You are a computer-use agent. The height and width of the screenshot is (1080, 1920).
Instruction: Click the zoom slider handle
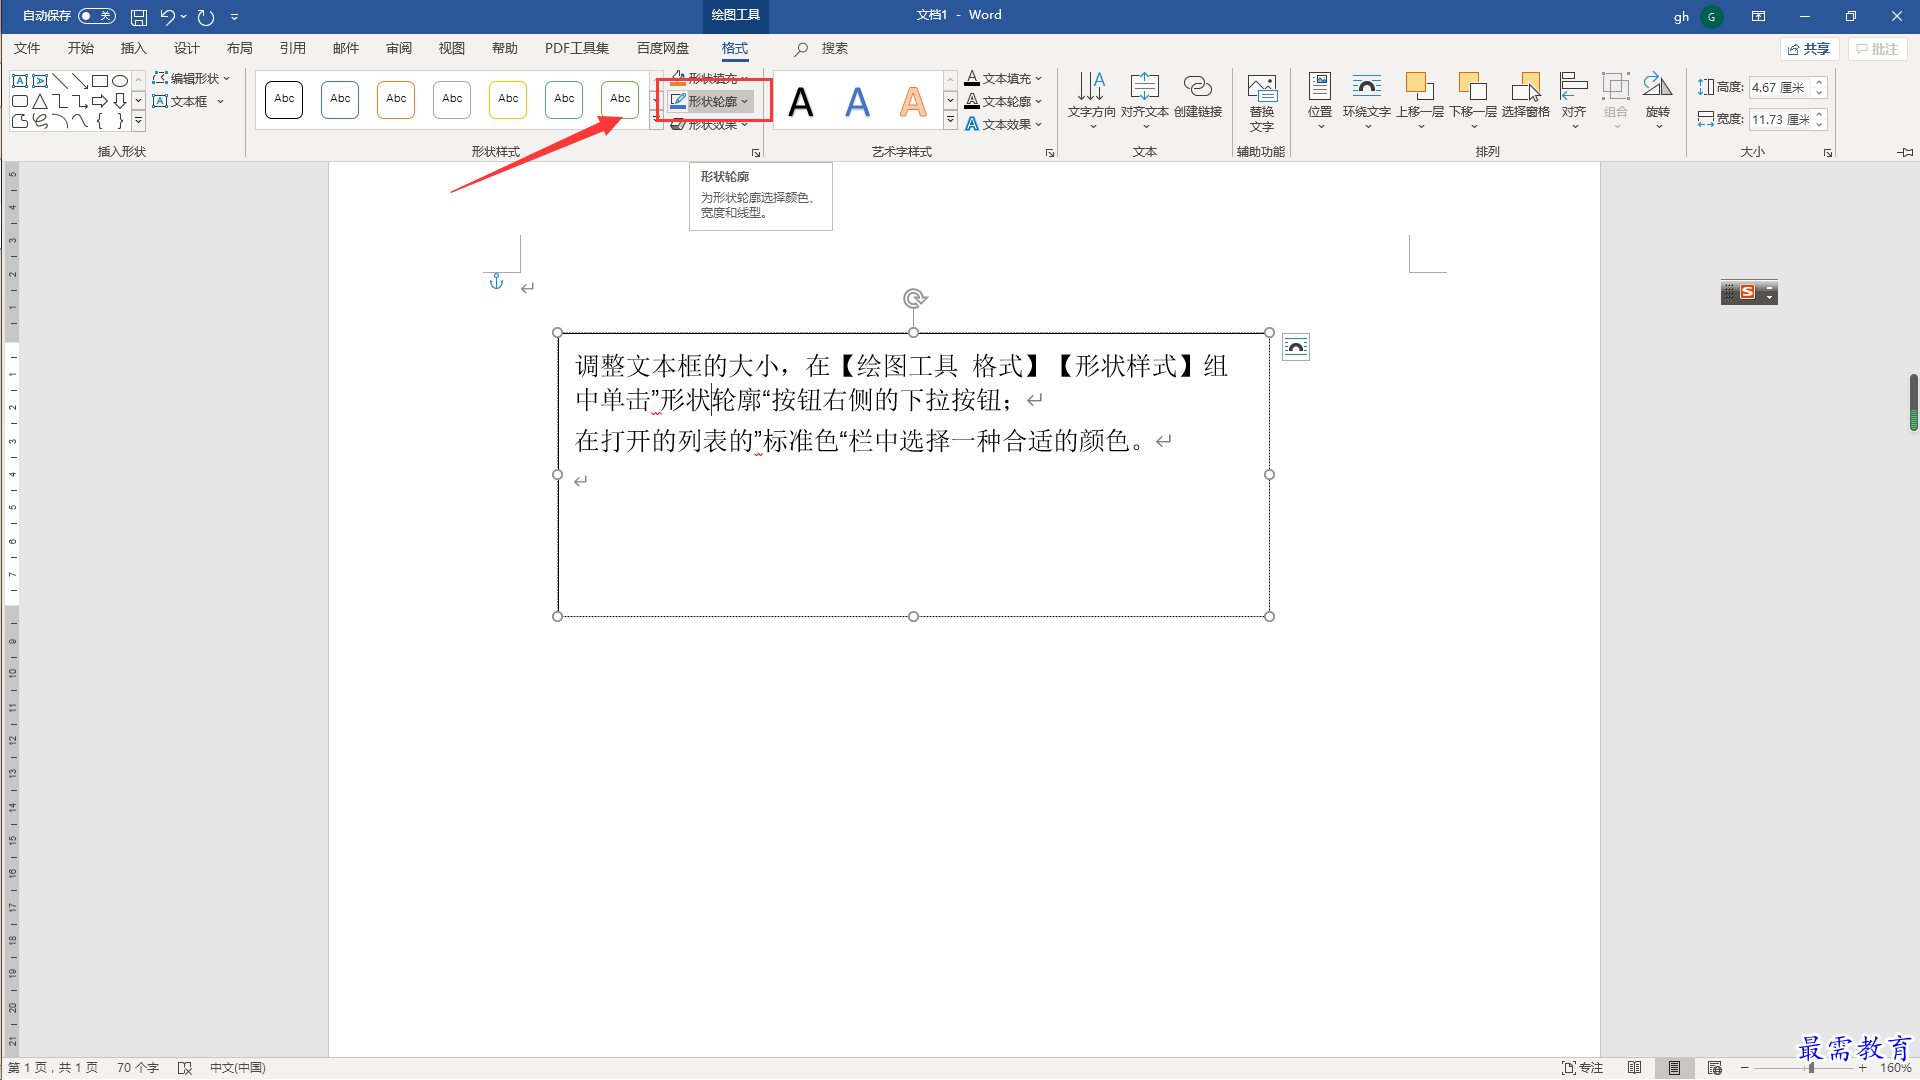coord(1811,1068)
